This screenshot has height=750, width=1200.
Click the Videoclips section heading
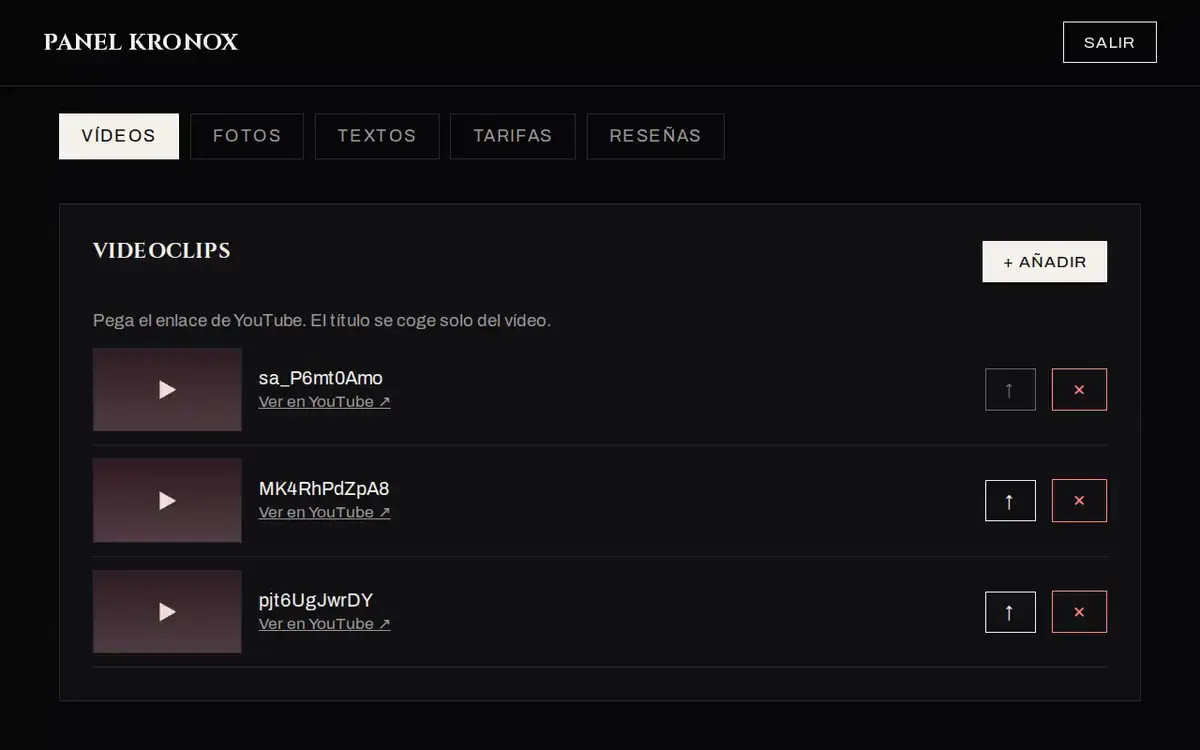[162, 250]
